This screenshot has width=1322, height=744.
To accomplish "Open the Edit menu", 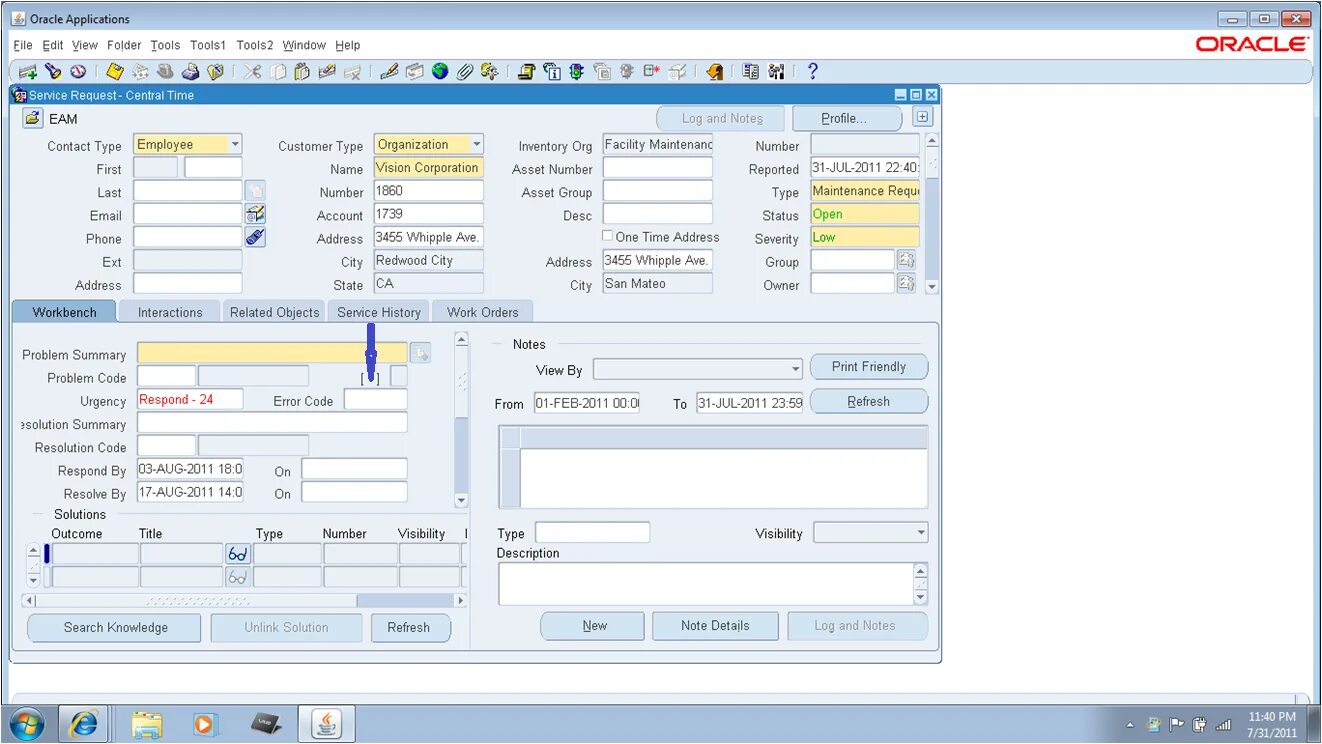I will tap(53, 45).
